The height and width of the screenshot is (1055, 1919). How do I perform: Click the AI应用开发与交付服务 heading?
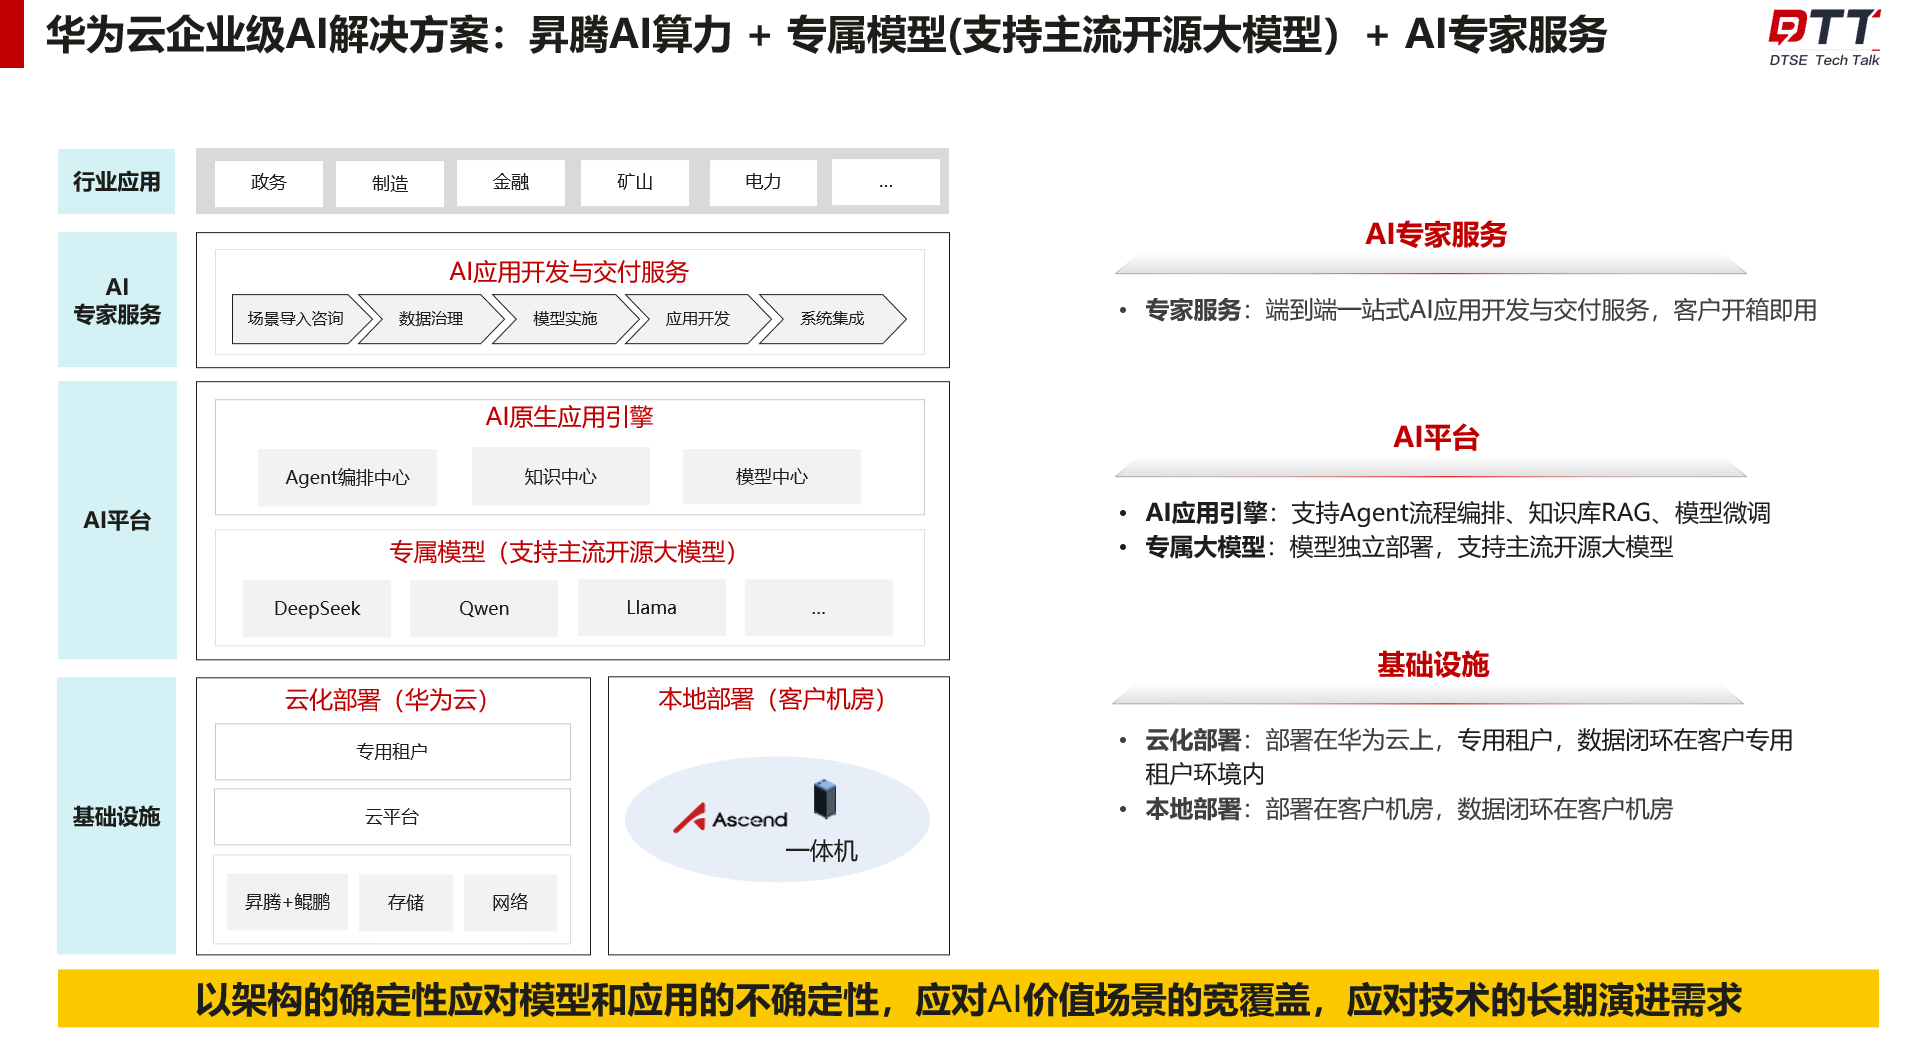[569, 272]
